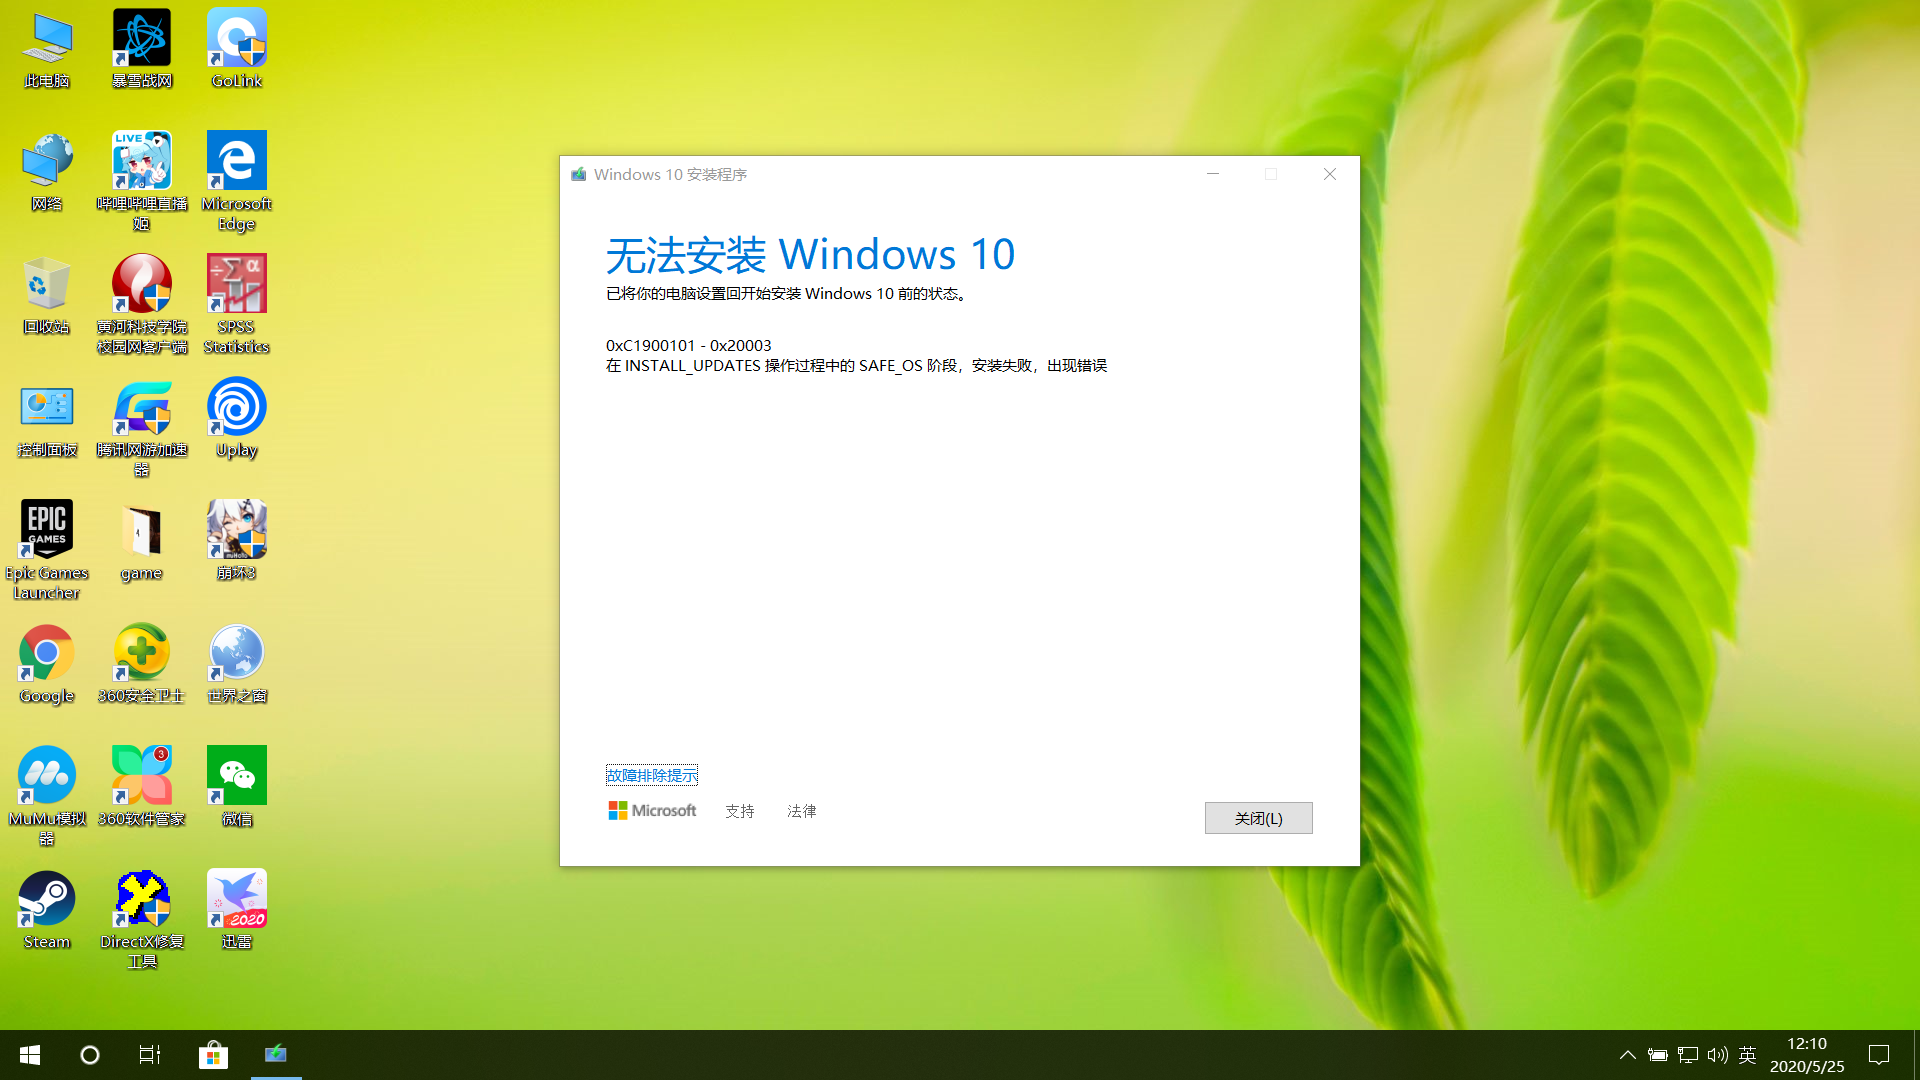The height and width of the screenshot is (1080, 1920).
Task: Select the 崩坏3 desktop shortcut
Action: pos(237,541)
